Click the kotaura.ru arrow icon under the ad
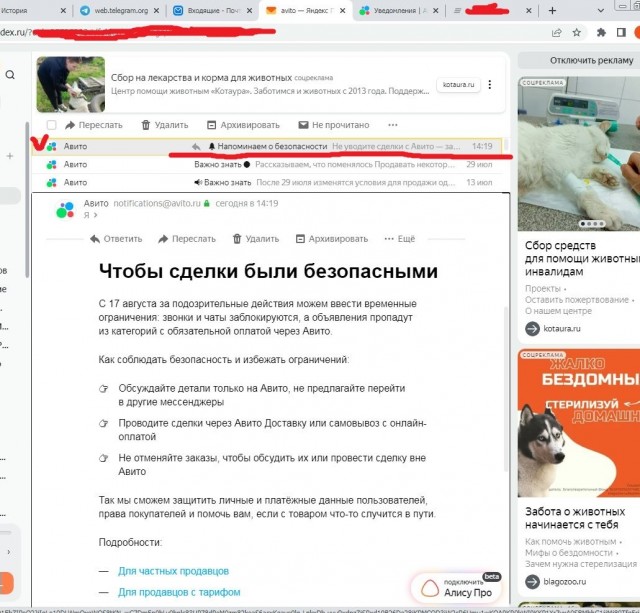The height and width of the screenshot is (613, 640). (532, 329)
